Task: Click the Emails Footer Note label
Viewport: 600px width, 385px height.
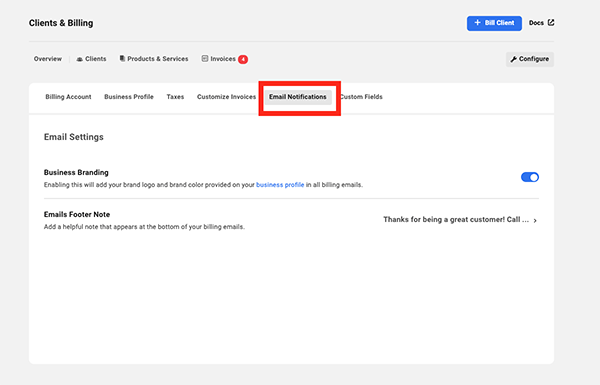Action: click(77, 215)
